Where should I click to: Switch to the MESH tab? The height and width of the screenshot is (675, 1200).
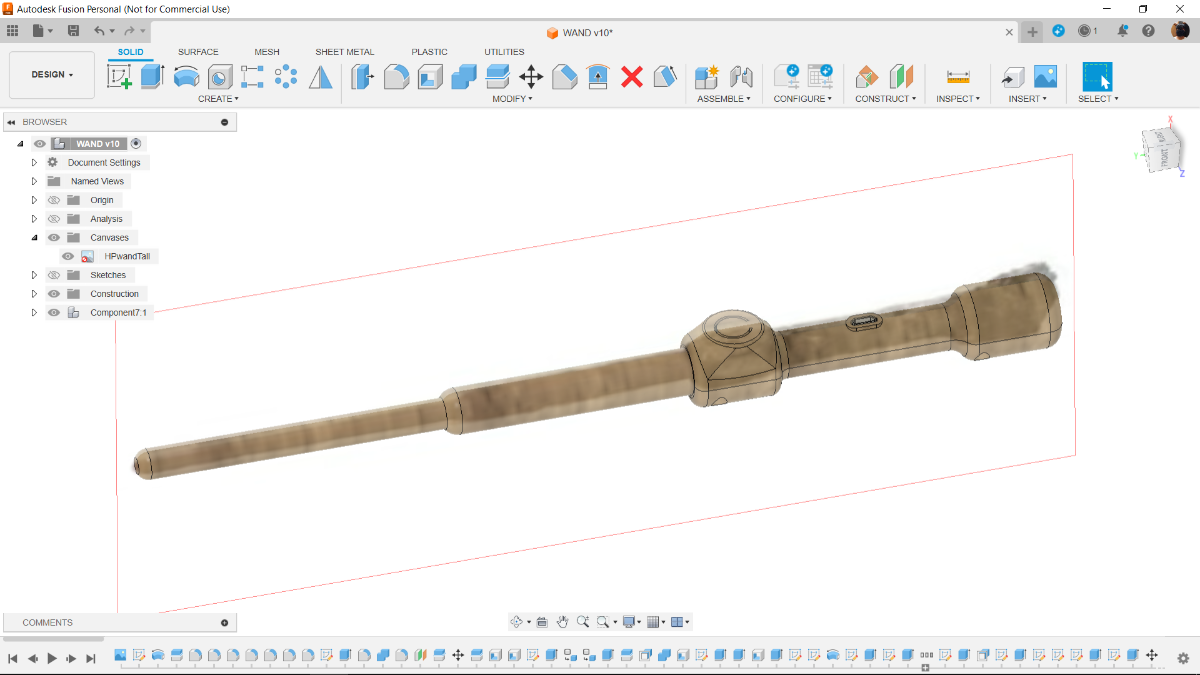point(267,52)
